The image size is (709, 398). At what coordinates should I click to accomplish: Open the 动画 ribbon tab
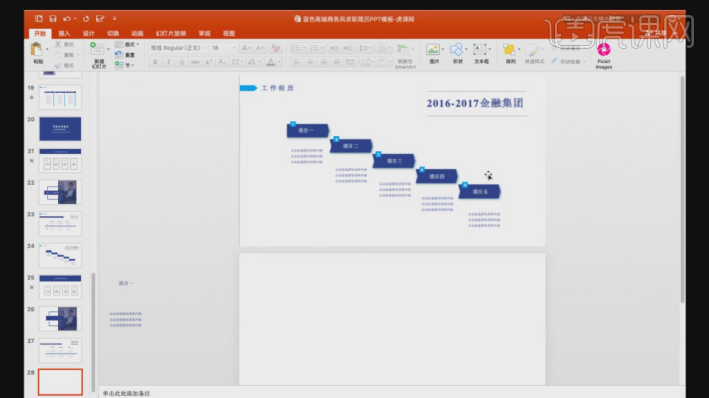(x=137, y=33)
